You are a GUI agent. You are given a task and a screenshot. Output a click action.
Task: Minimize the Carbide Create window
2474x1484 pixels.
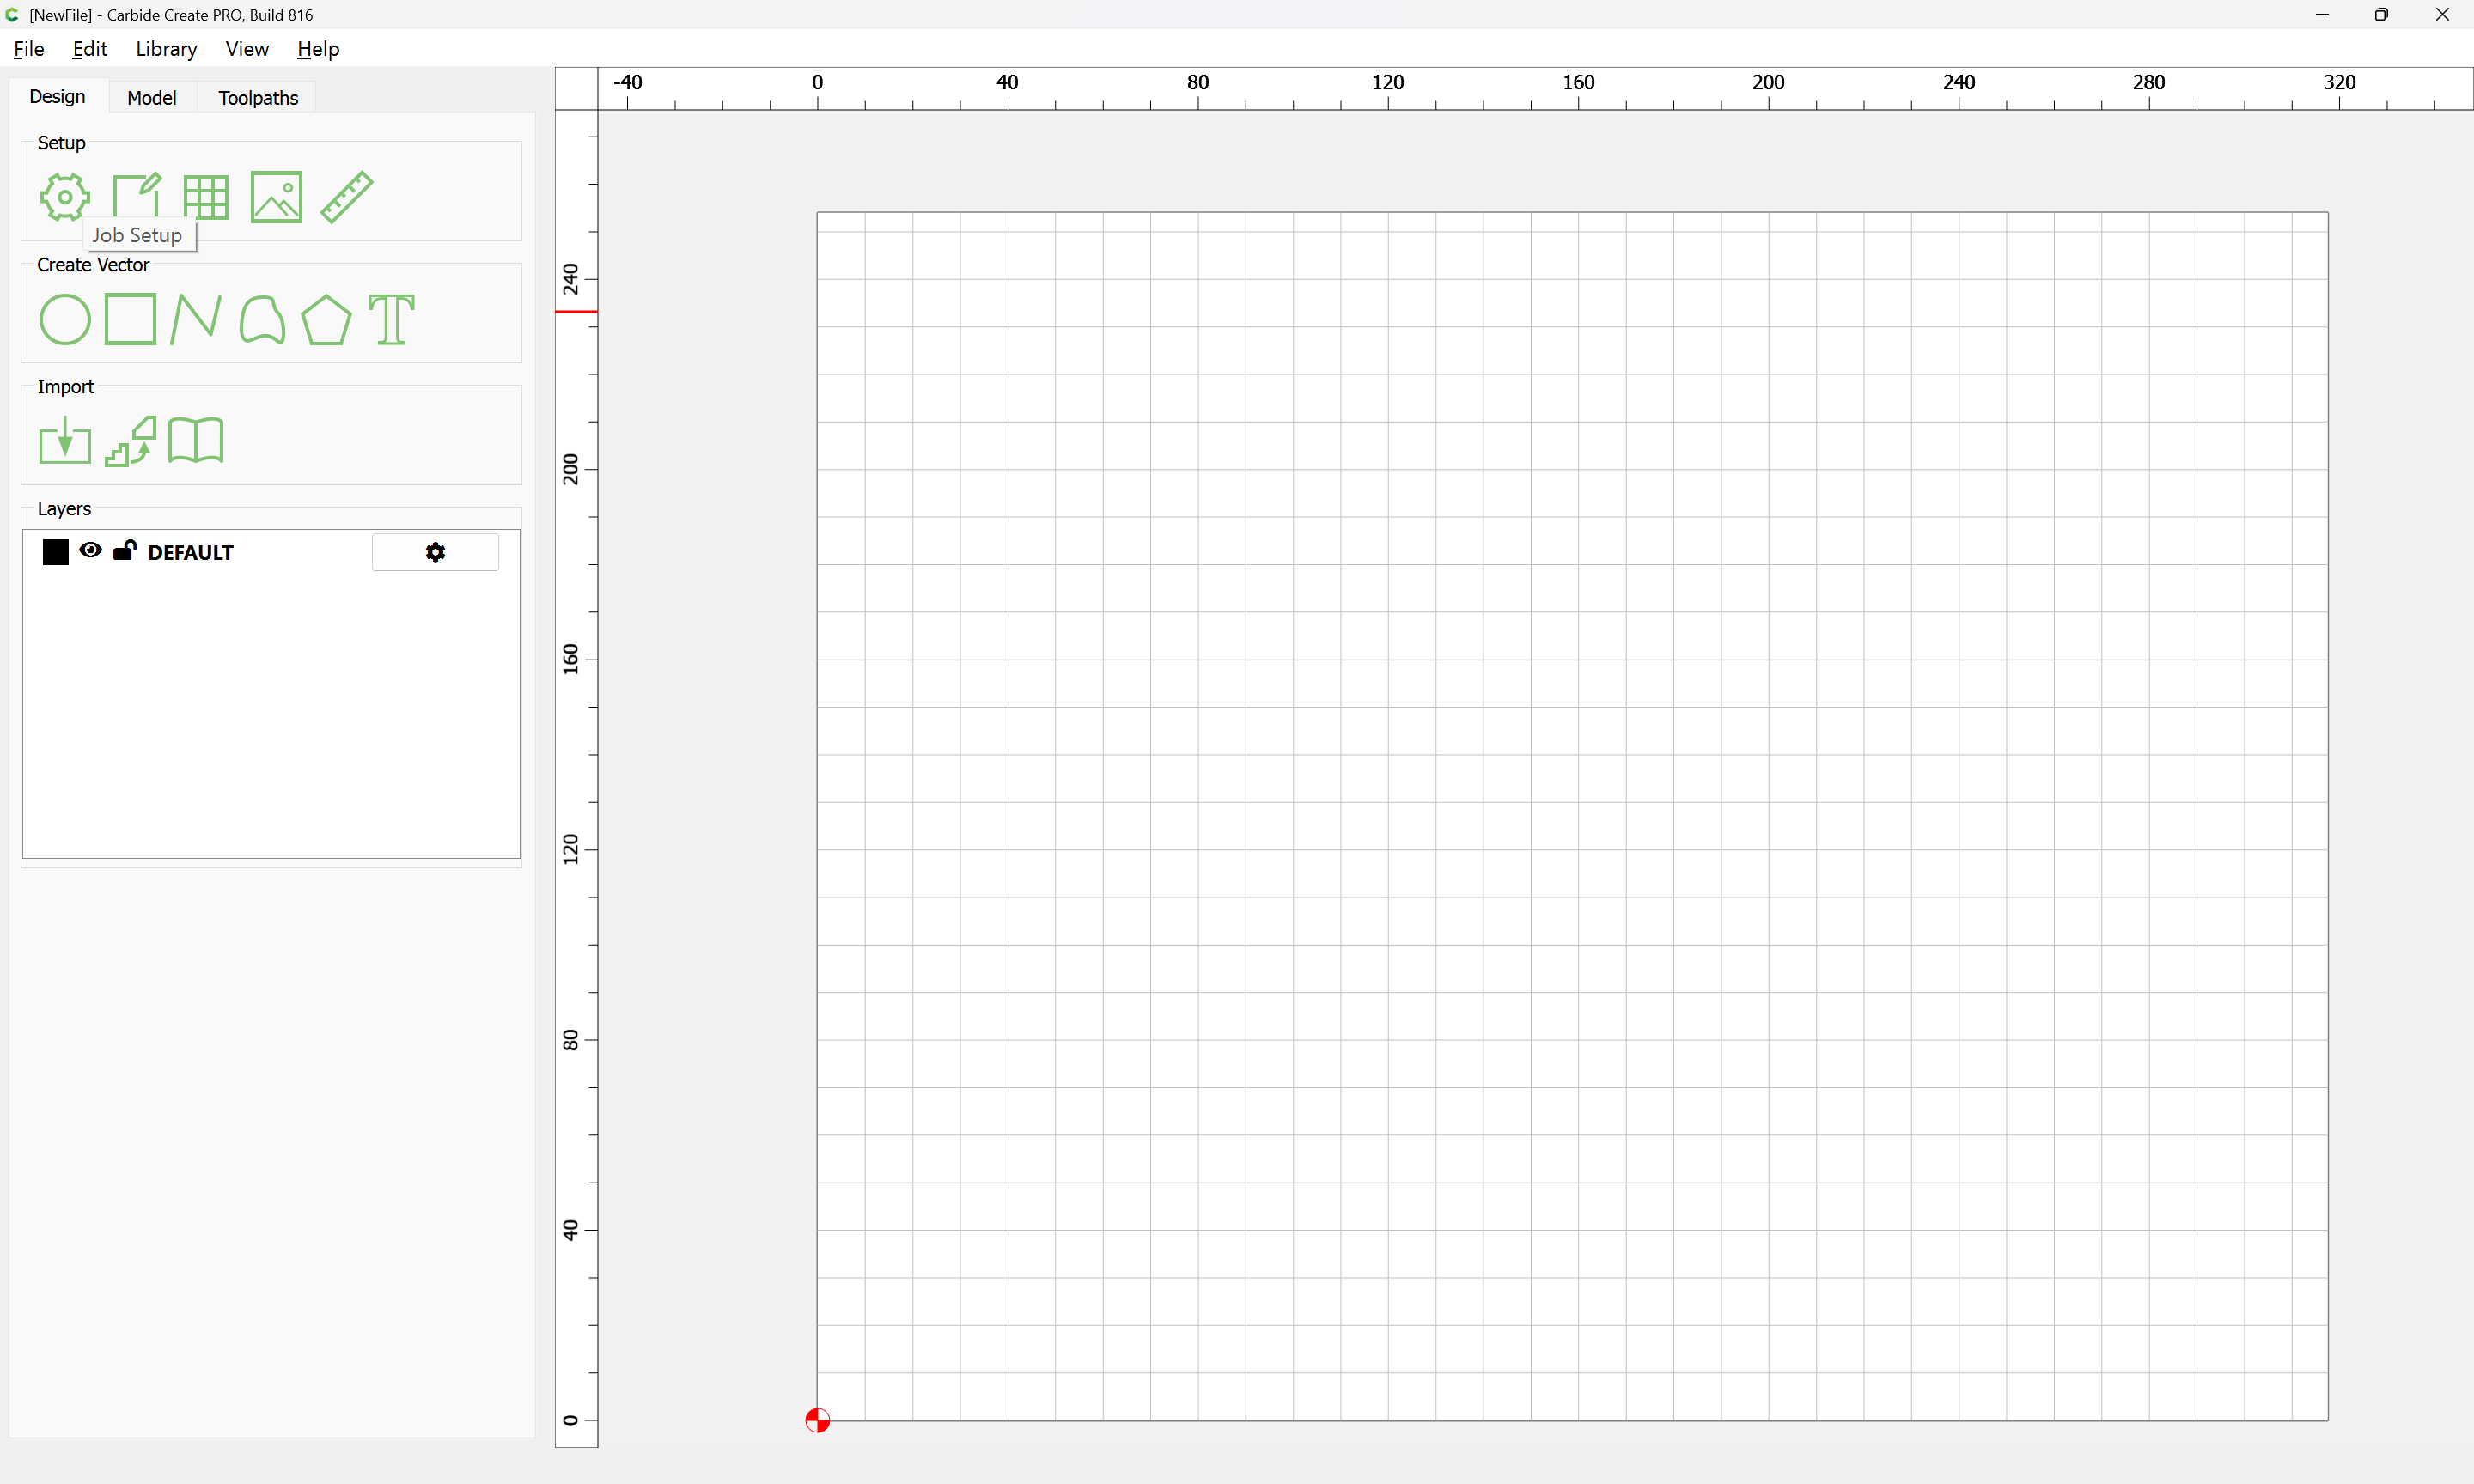2322,14
